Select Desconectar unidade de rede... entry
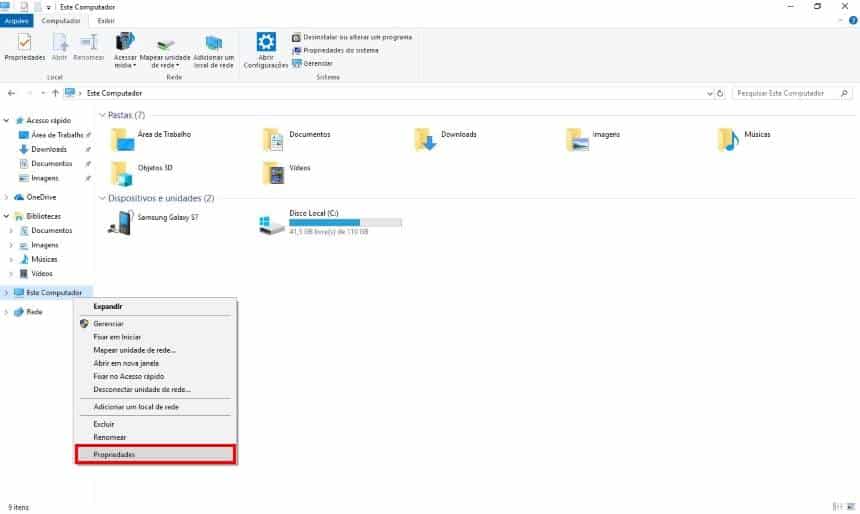The width and height of the screenshot is (860, 514). pyautogui.click(x=156, y=389)
